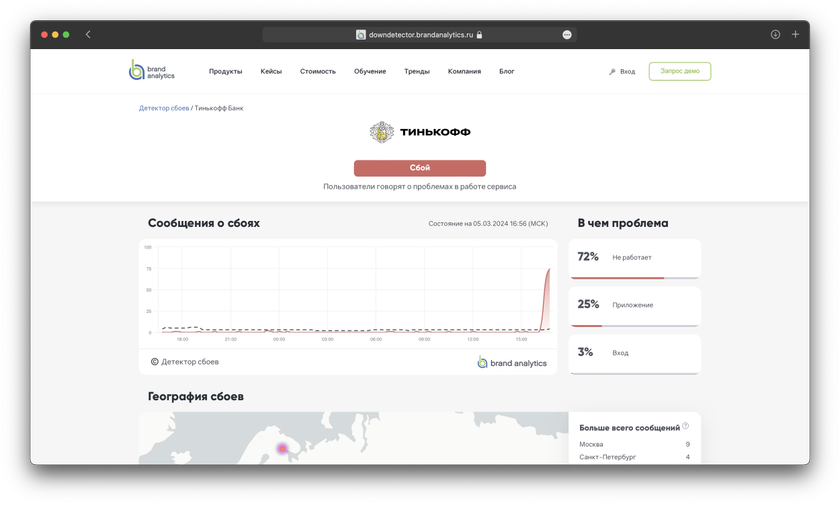Select the Не работает problem card
This screenshot has height=505, width=840.
(x=634, y=259)
